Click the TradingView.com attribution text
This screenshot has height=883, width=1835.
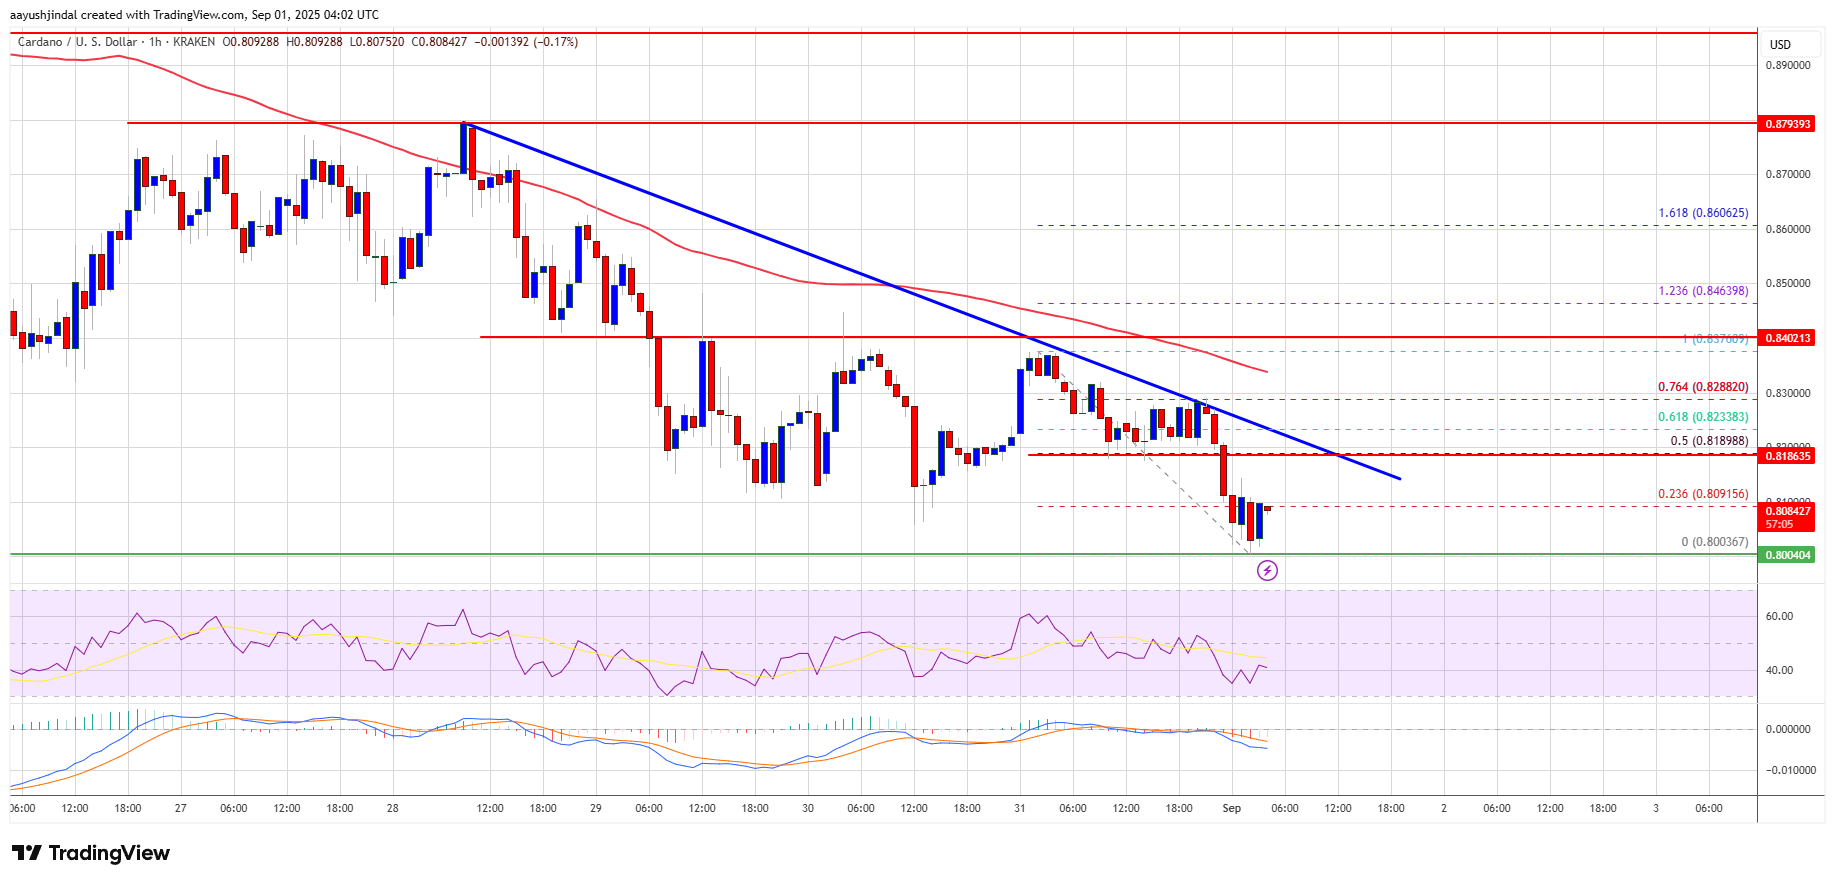coord(195,15)
